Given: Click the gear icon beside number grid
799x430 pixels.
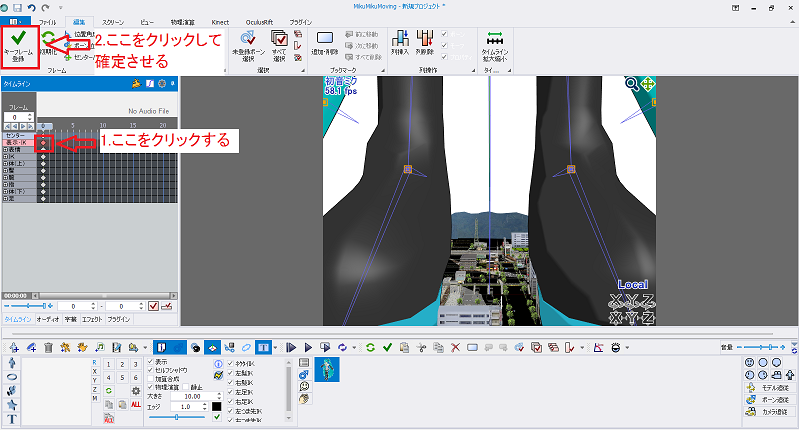Looking at the screenshot, I should click(136, 391).
